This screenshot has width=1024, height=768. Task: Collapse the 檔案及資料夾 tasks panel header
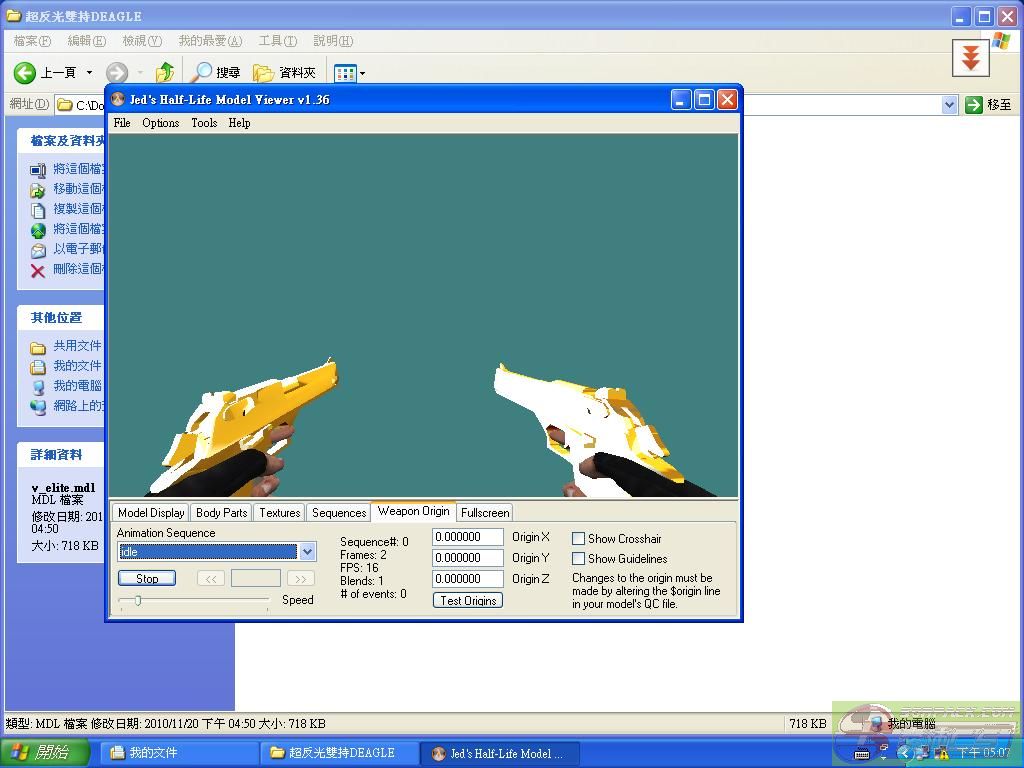coord(60,141)
